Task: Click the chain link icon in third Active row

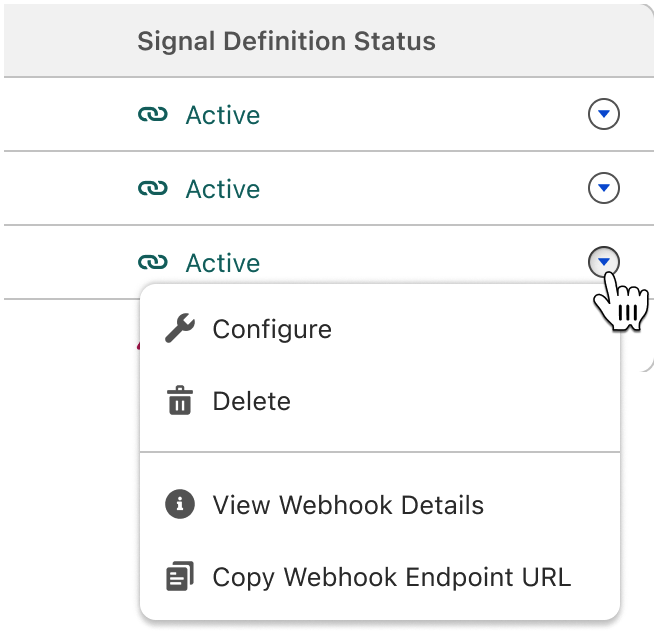Action: coord(153,262)
